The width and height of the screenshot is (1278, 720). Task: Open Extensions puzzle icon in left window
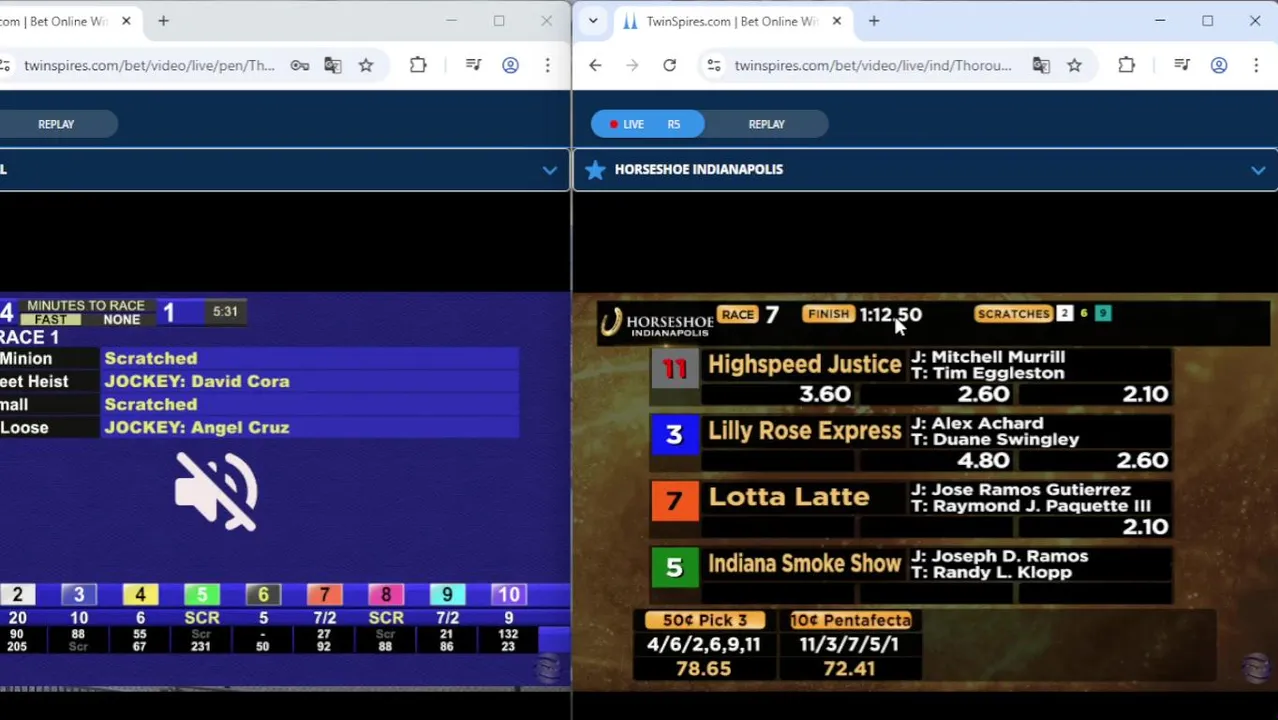pos(418,65)
